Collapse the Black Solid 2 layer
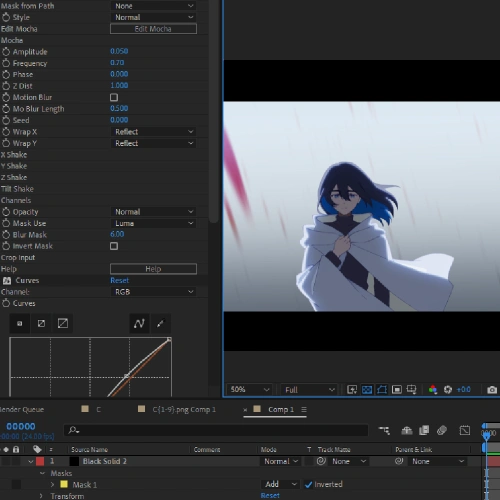Image resolution: width=500 pixels, height=500 pixels. click(x=31, y=461)
